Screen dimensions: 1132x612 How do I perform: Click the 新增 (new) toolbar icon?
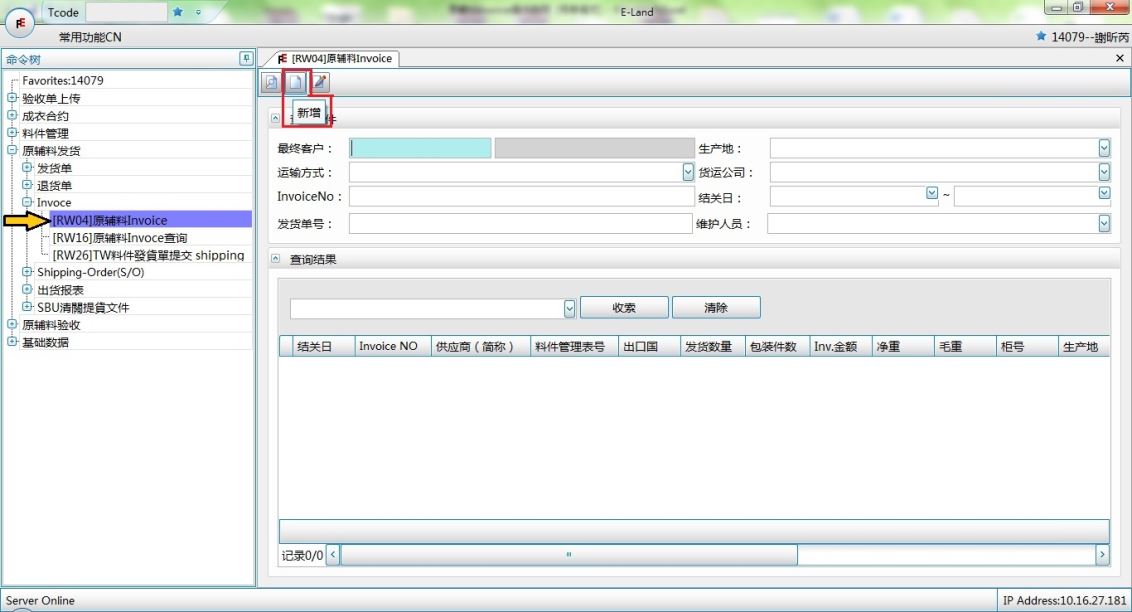tap(296, 82)
